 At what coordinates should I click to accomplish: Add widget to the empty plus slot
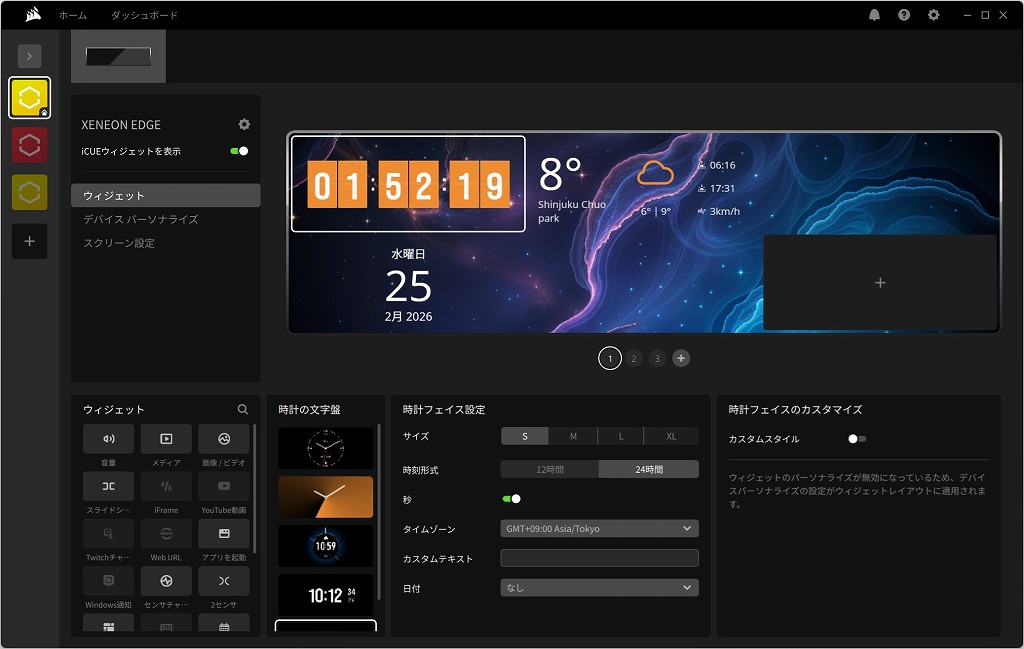click(880, 282)
